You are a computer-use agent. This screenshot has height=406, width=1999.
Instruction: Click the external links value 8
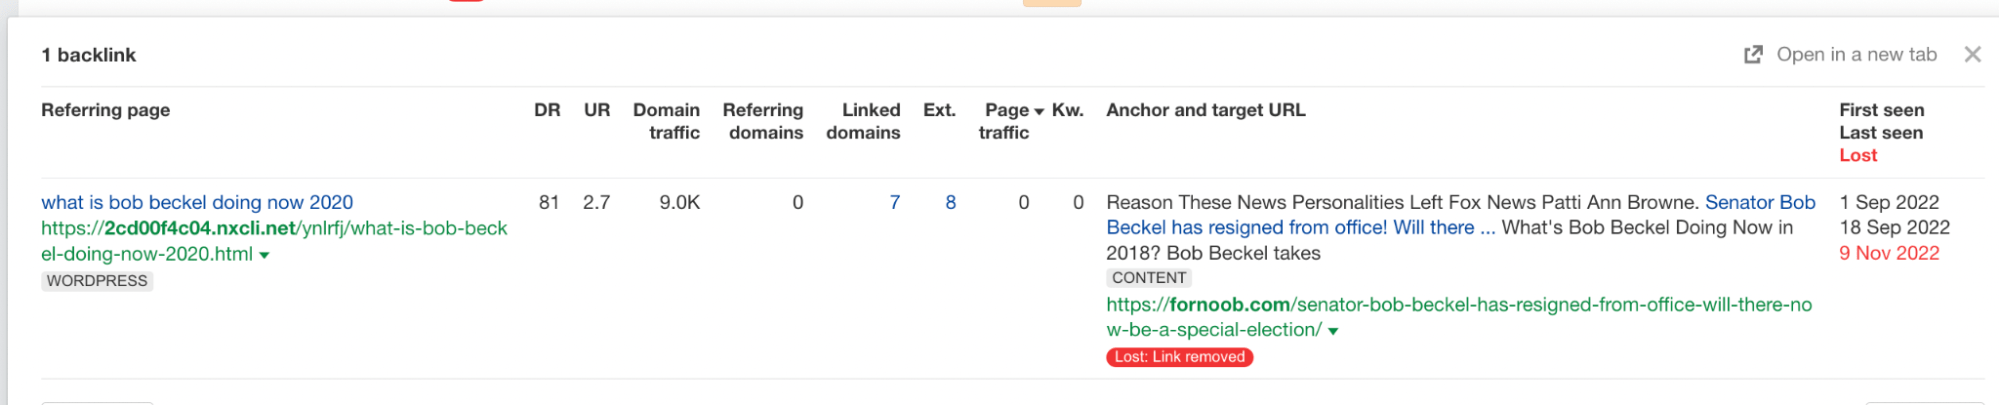(x=950, y=202)
